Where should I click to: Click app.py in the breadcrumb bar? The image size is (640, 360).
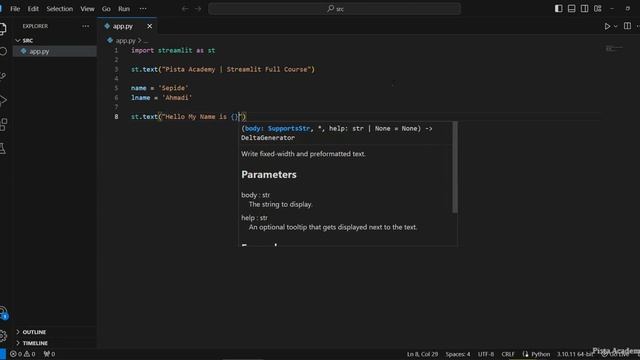pyautogui.click(x=125, y=41)
